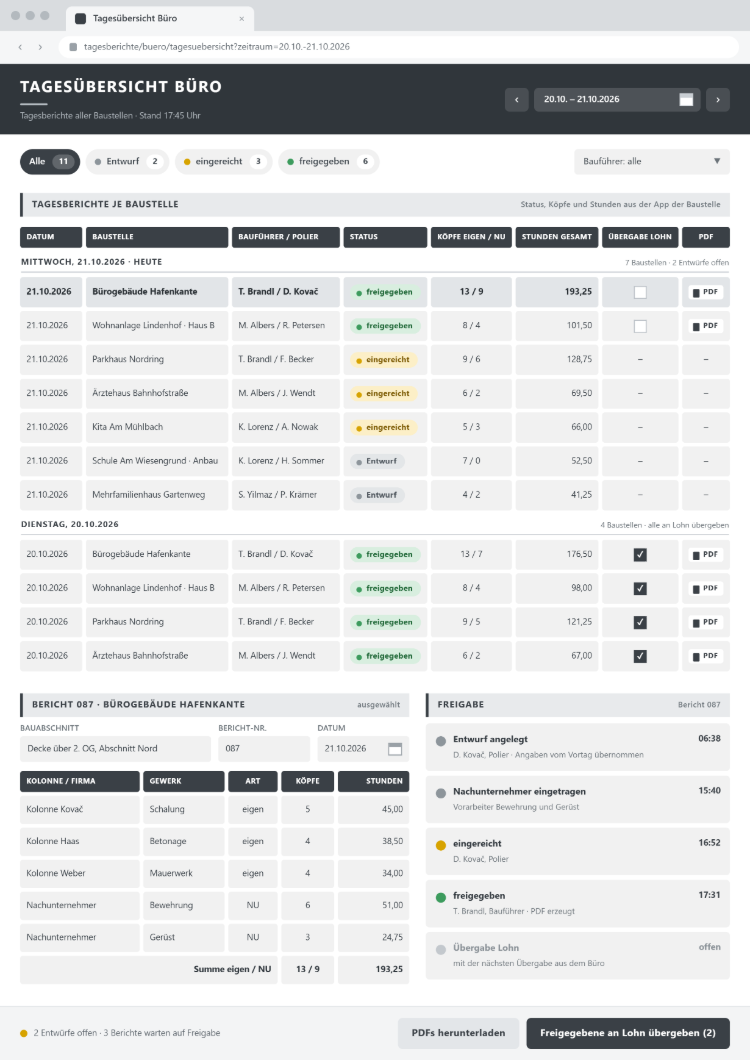Click freigegeben 17:31 timeline entry
750x1060 pixels.
pyautogui.click(x=578, y=903)
